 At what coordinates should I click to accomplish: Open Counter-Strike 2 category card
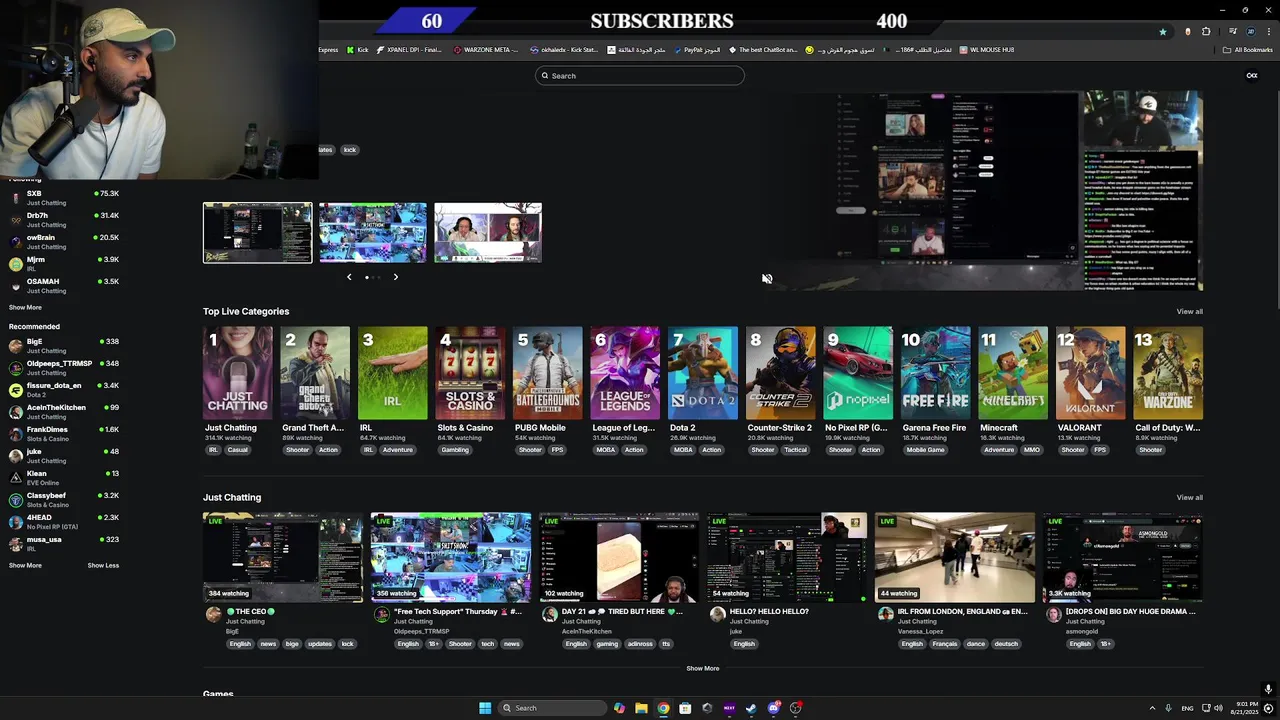click(780, 373)
